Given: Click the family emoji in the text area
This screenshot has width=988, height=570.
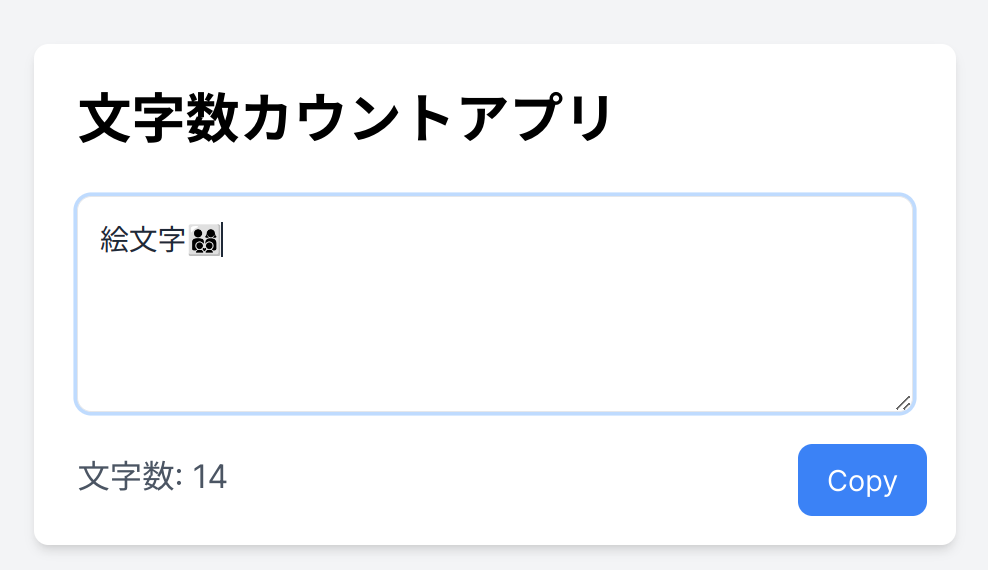Looking at the screenshot, I should tap(204, 240).
